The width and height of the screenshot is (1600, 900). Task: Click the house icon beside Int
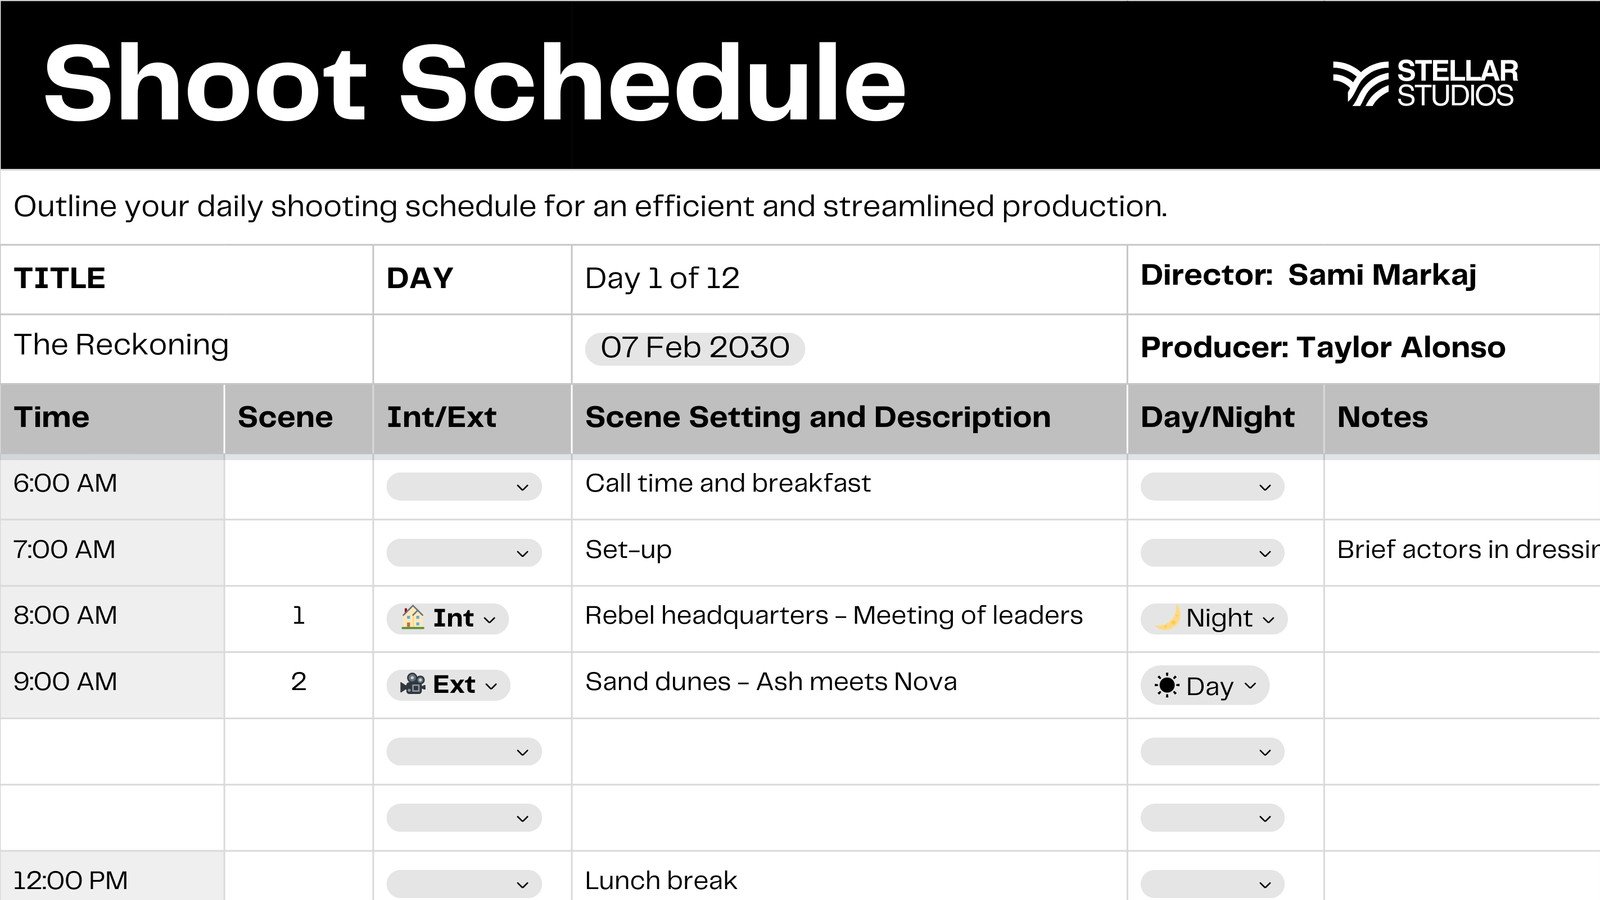coord(413,618)
